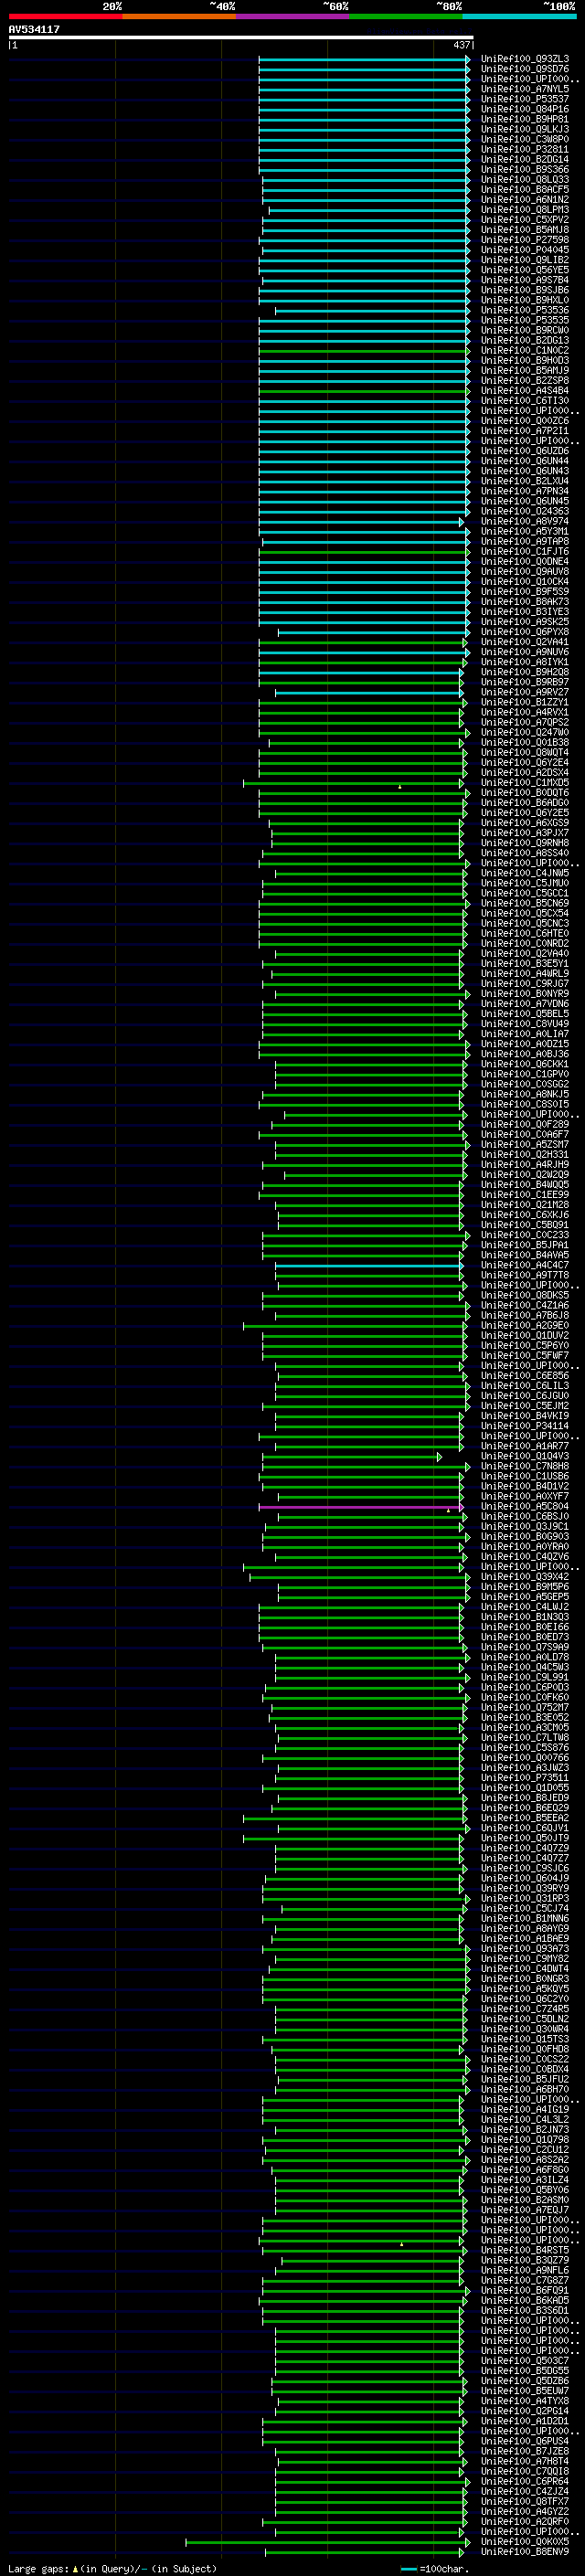This screenshot has height=2576, width=585.
Task: Click the green ~80% legend segment
Action: (406, 16)
